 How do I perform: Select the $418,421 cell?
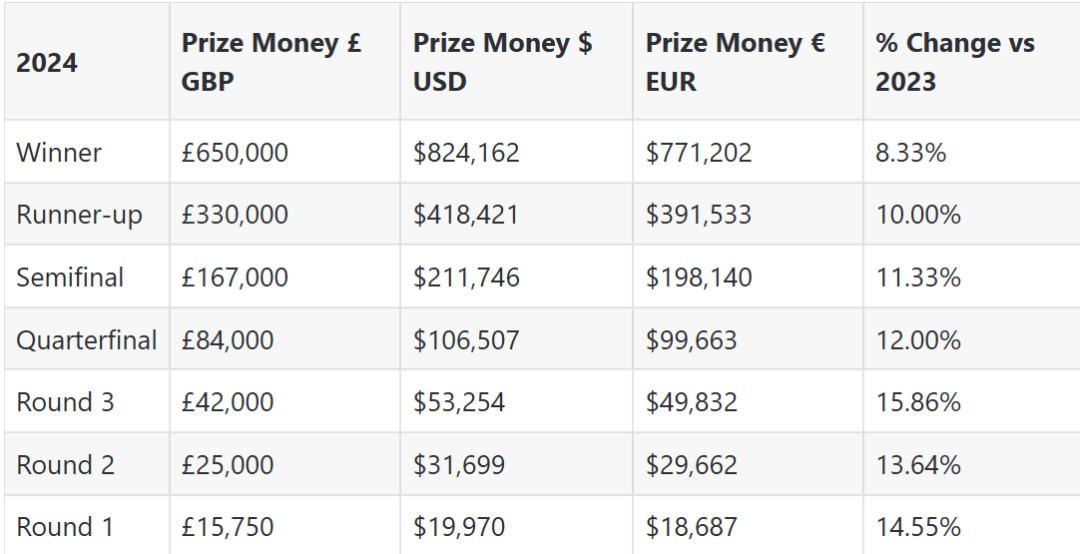click(x=466, y=215)
